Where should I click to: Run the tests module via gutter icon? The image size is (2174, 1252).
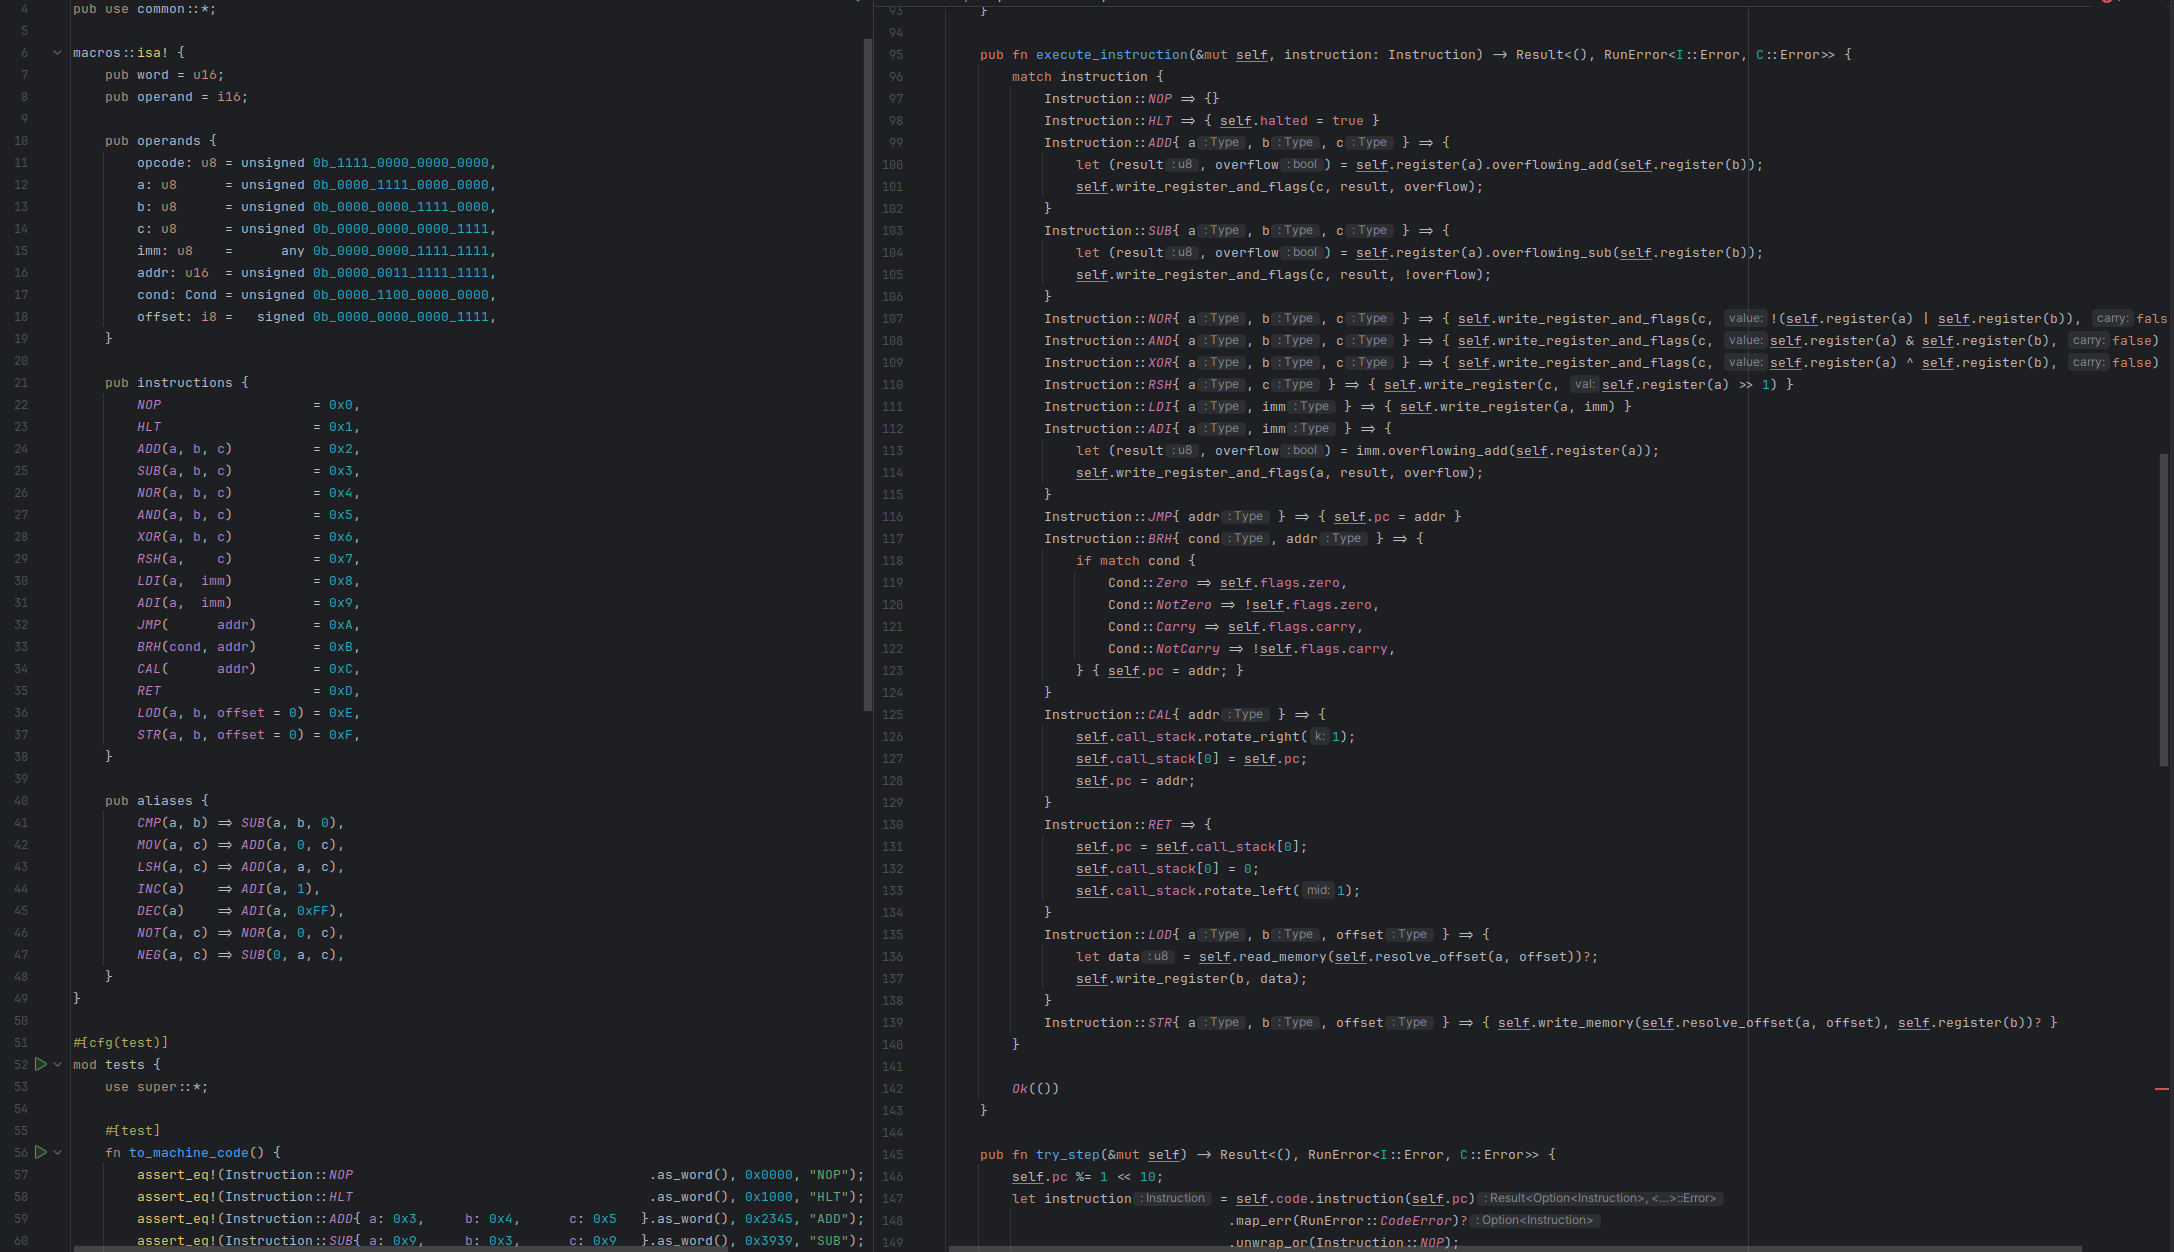(41, 1064)
